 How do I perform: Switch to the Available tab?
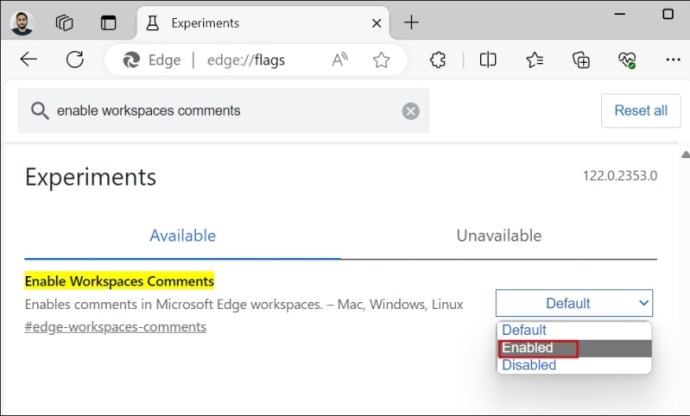click(183, 236)
